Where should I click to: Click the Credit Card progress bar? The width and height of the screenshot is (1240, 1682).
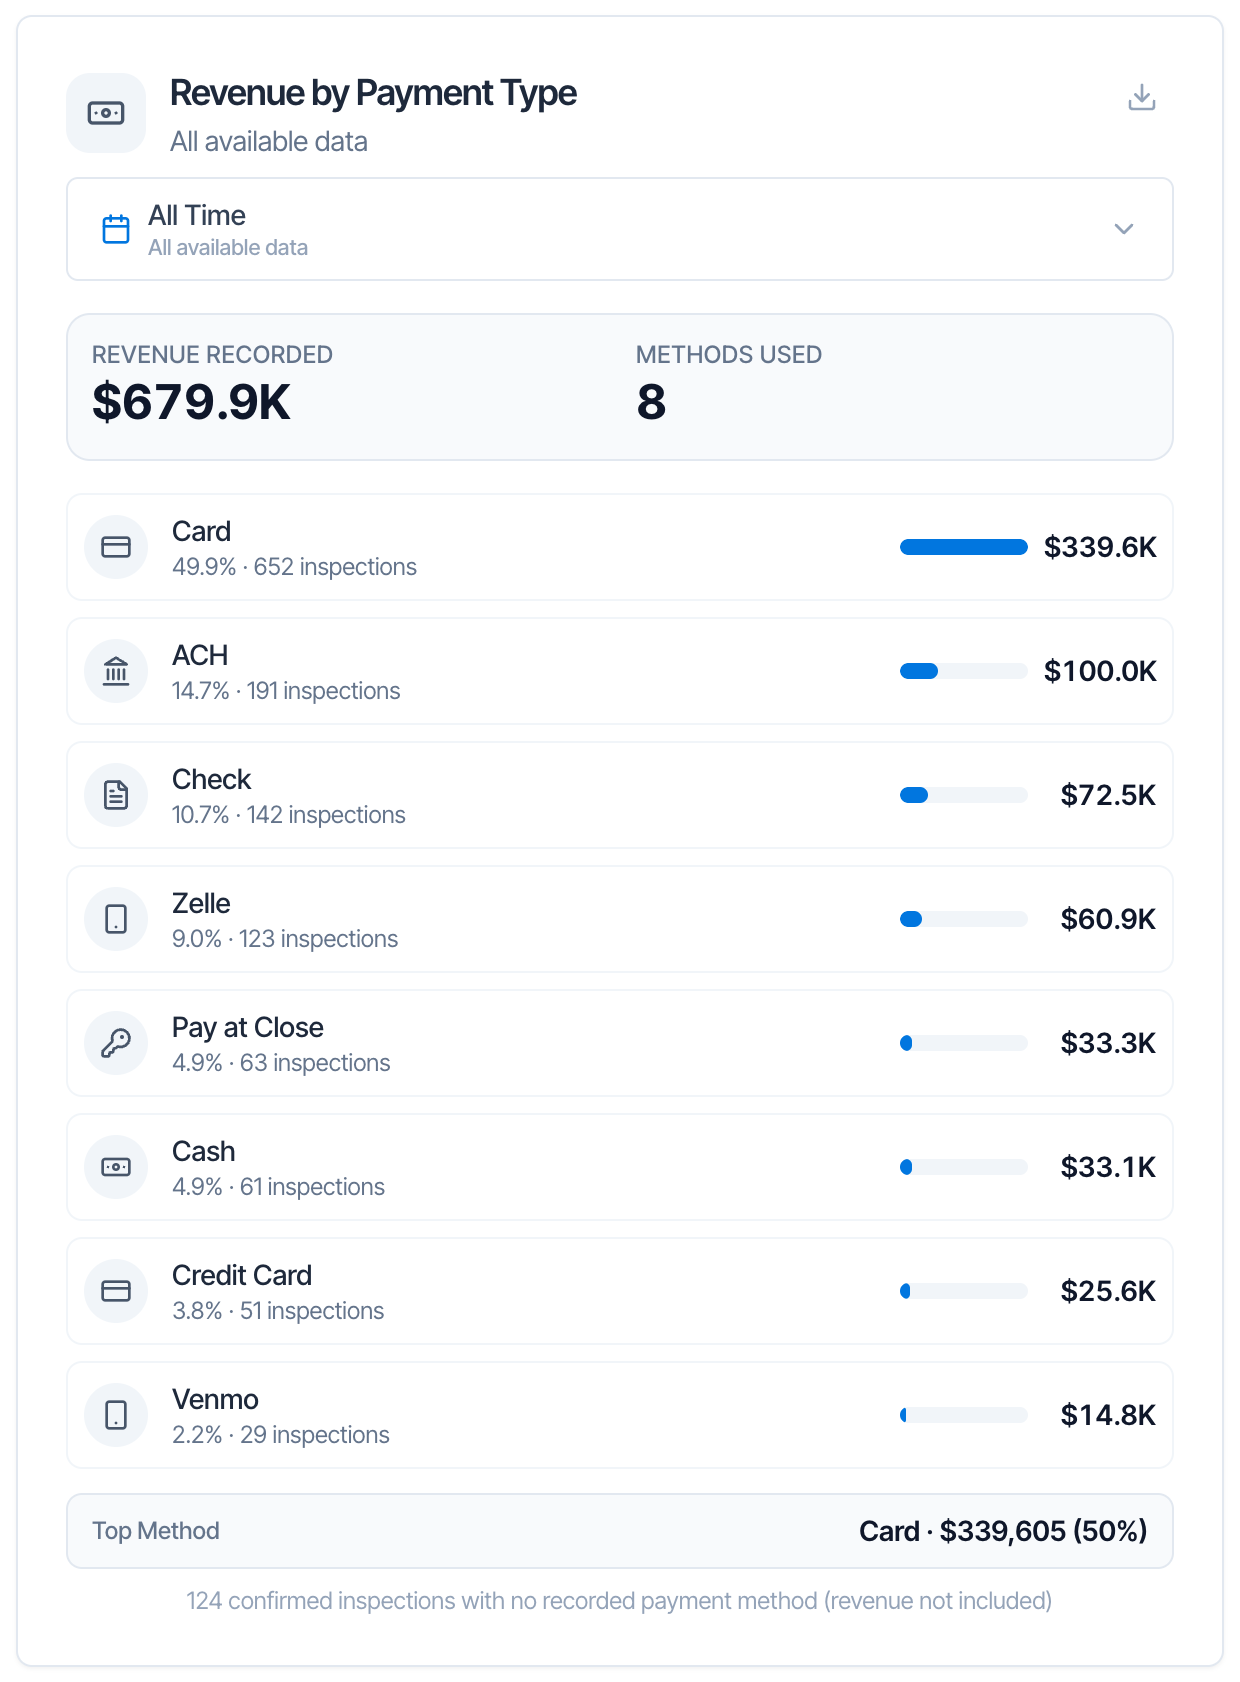964,1291
